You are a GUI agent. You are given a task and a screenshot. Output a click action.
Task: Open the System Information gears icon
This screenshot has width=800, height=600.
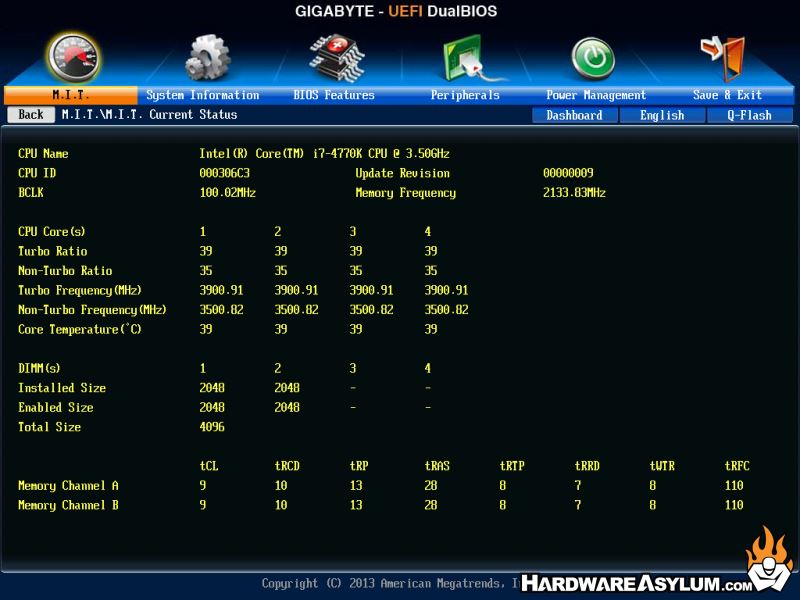click(x=207, y=58)
